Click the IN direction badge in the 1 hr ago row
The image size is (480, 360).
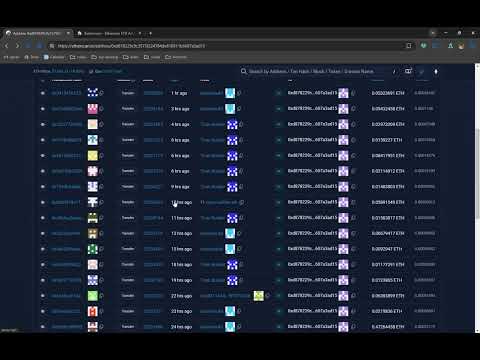coord(278,93)
